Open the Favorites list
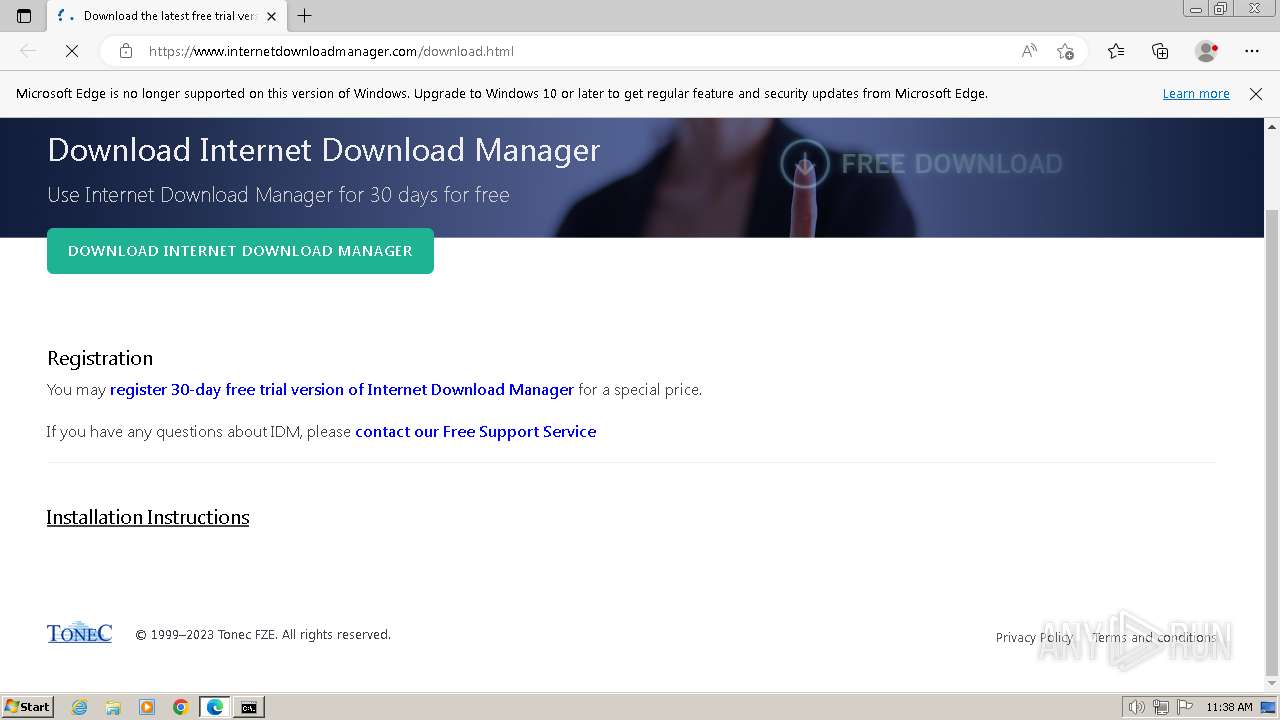Image resolution: width=1280 pixels, height=720 pixels. pyautogui.click(x=1116, y=51)
